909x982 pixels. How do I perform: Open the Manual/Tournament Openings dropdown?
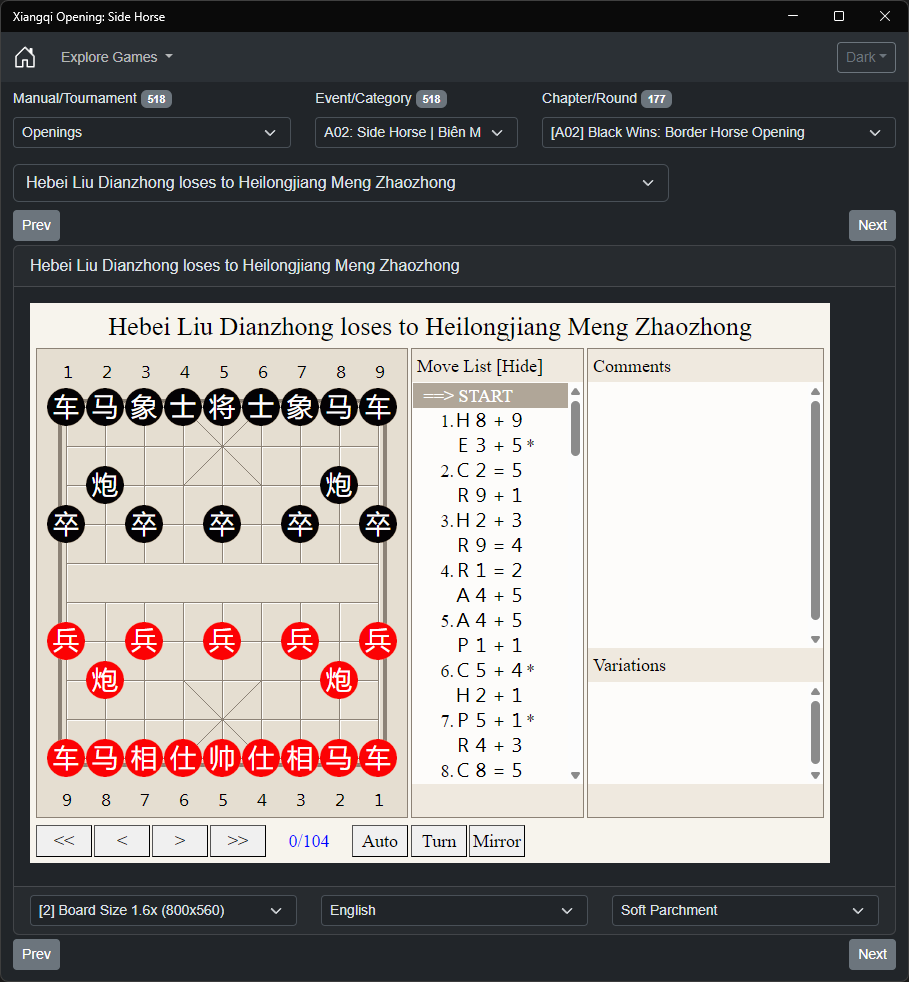pyautogui.click(x=152, y=133)
